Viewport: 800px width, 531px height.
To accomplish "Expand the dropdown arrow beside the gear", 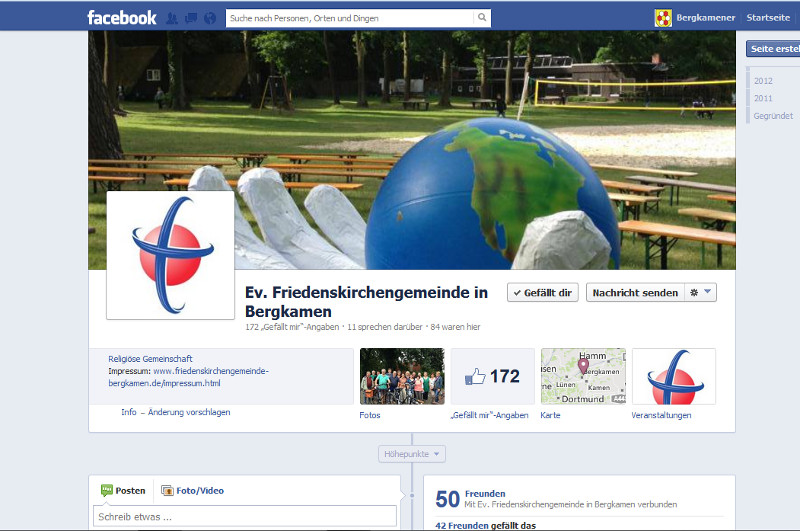I will coord(708,292).
